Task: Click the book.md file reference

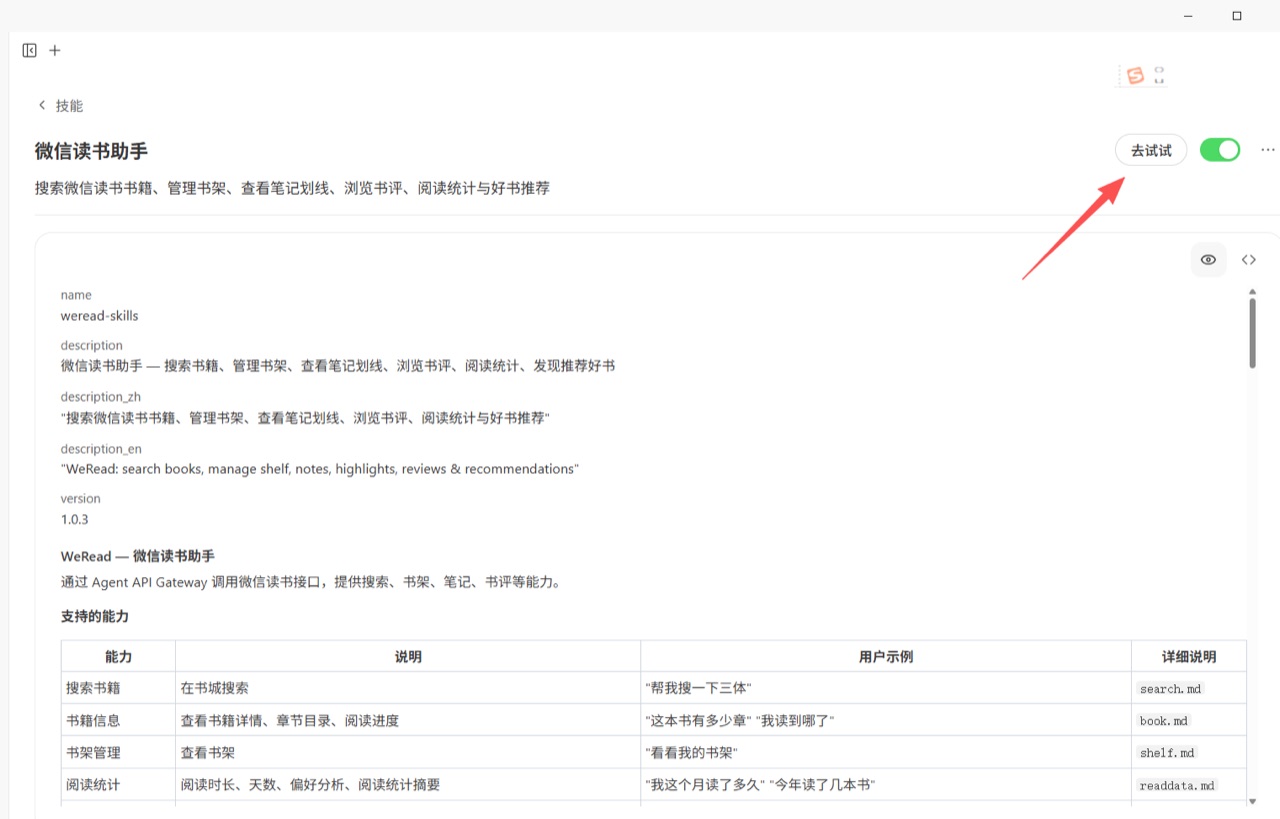Action: pos(1165,720)
